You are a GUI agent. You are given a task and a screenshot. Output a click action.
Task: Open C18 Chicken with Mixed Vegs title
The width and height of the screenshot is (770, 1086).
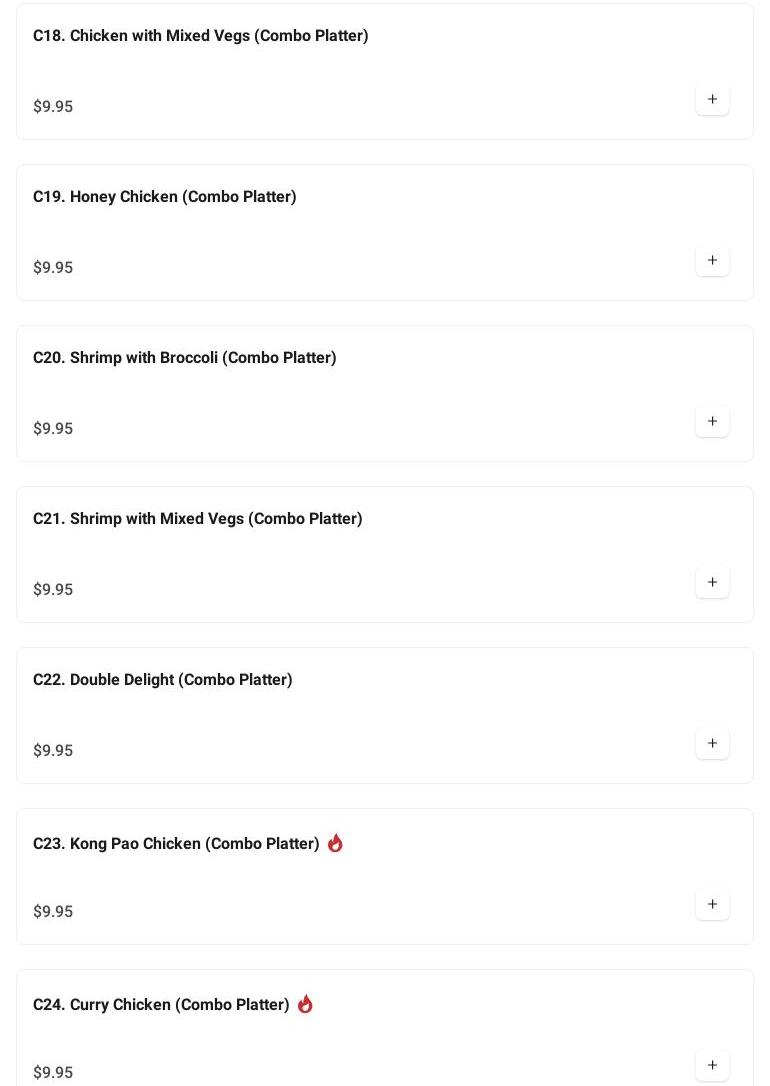click(200, 36)
